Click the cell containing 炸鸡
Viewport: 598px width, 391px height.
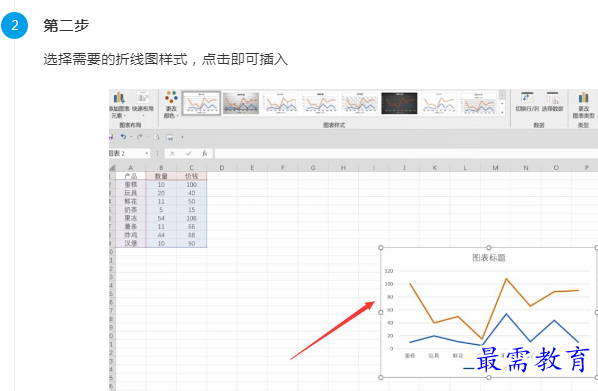coord(130,235)
